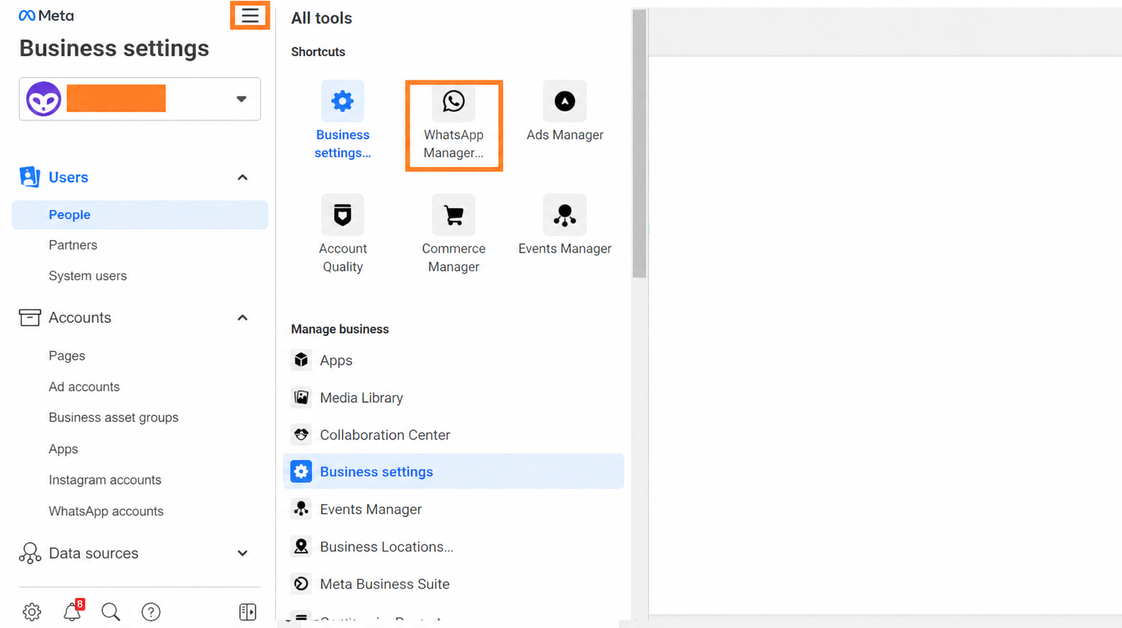Image resolution: width=1122 pixels, height=628 pixels.
Task: Launch Ads Manager shortcut
Action: tap(565, 112)
